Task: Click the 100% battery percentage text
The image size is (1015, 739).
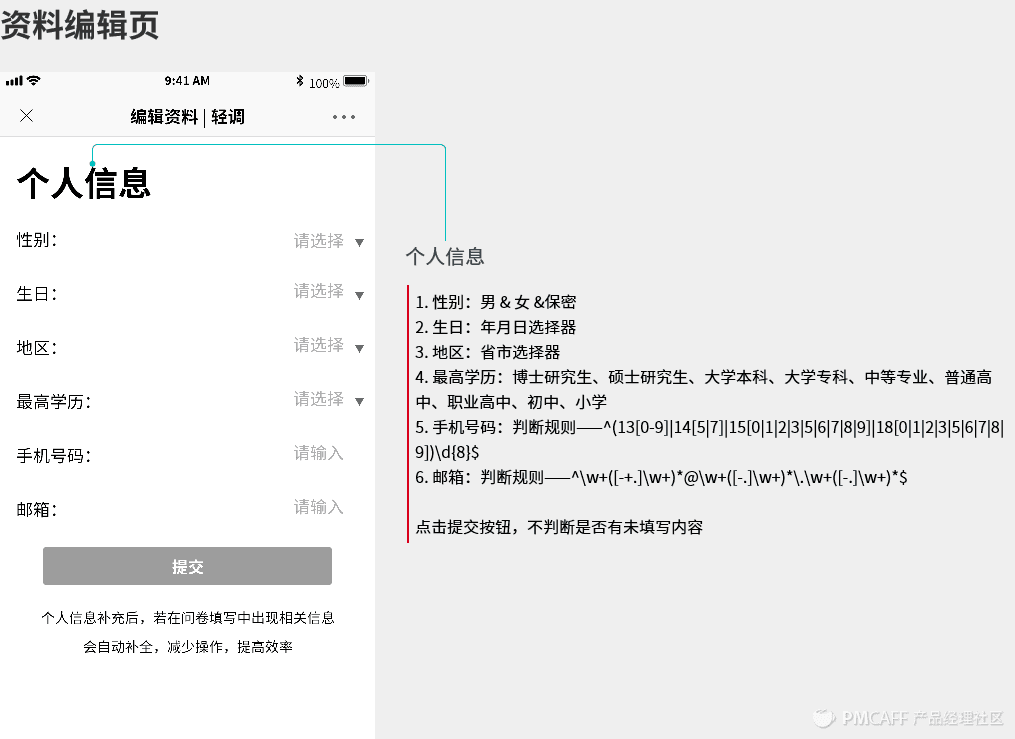Action: [324, 83]
